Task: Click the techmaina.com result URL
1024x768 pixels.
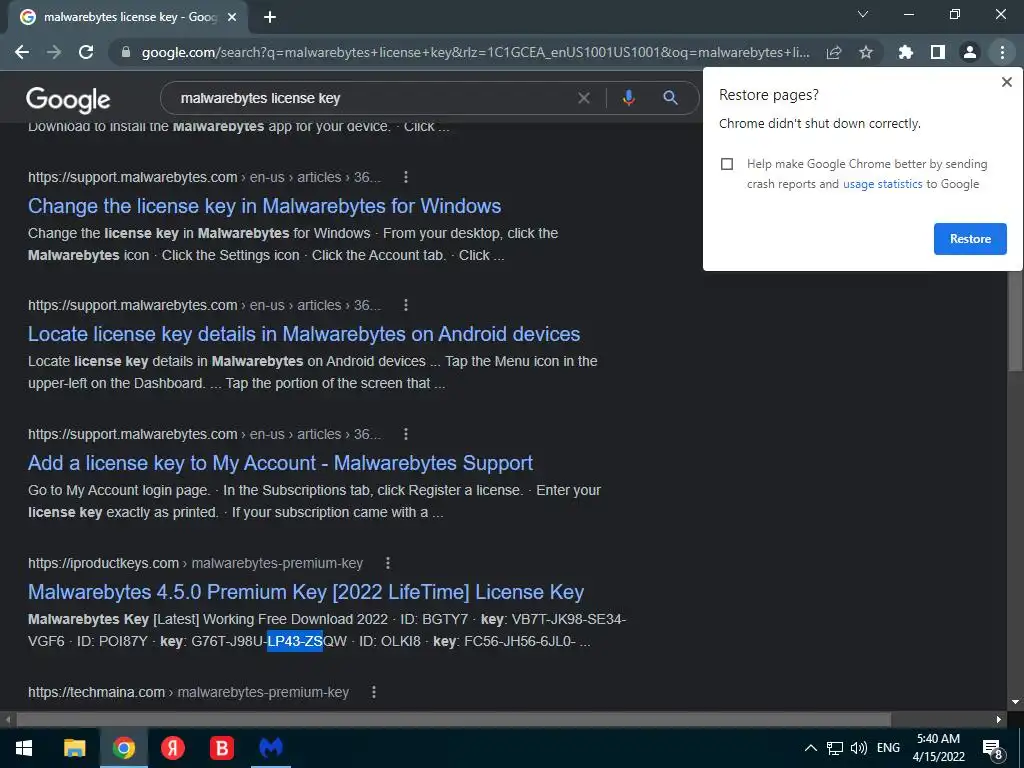Action: (x=188, y=692)
